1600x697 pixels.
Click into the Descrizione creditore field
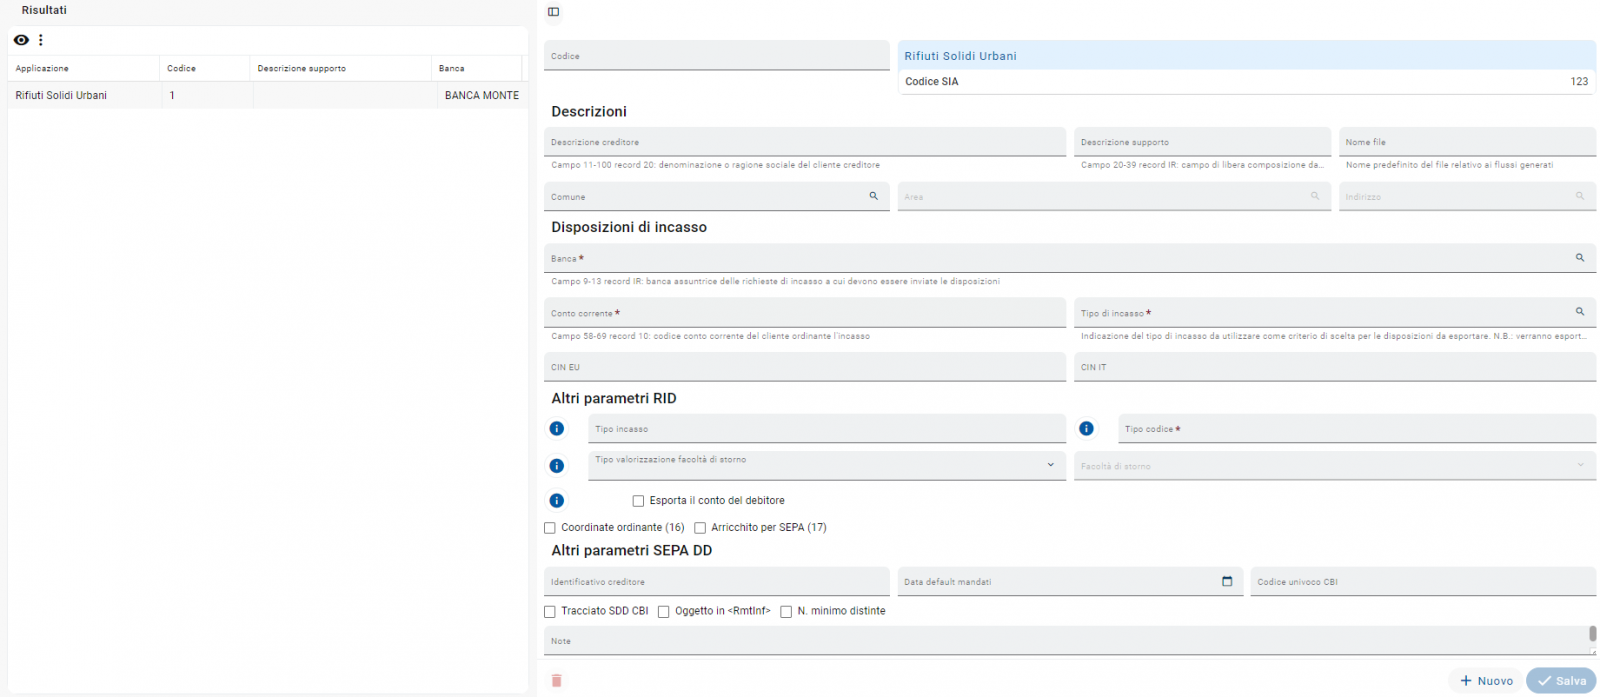804,142
